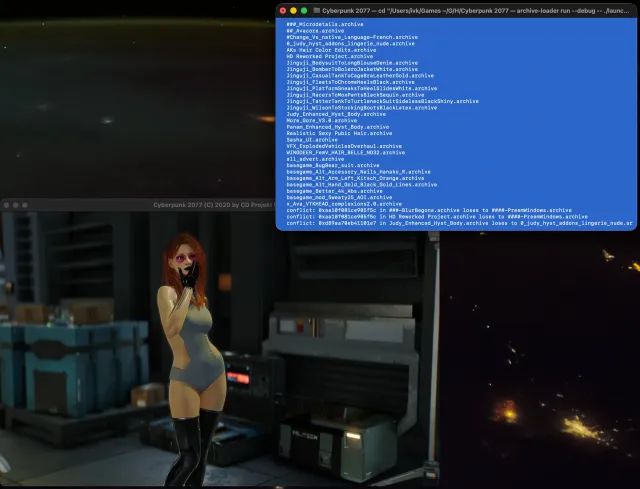Zoom the Terminal window with green button
This screenshot has width=640, height=489.
pos(304,11)
